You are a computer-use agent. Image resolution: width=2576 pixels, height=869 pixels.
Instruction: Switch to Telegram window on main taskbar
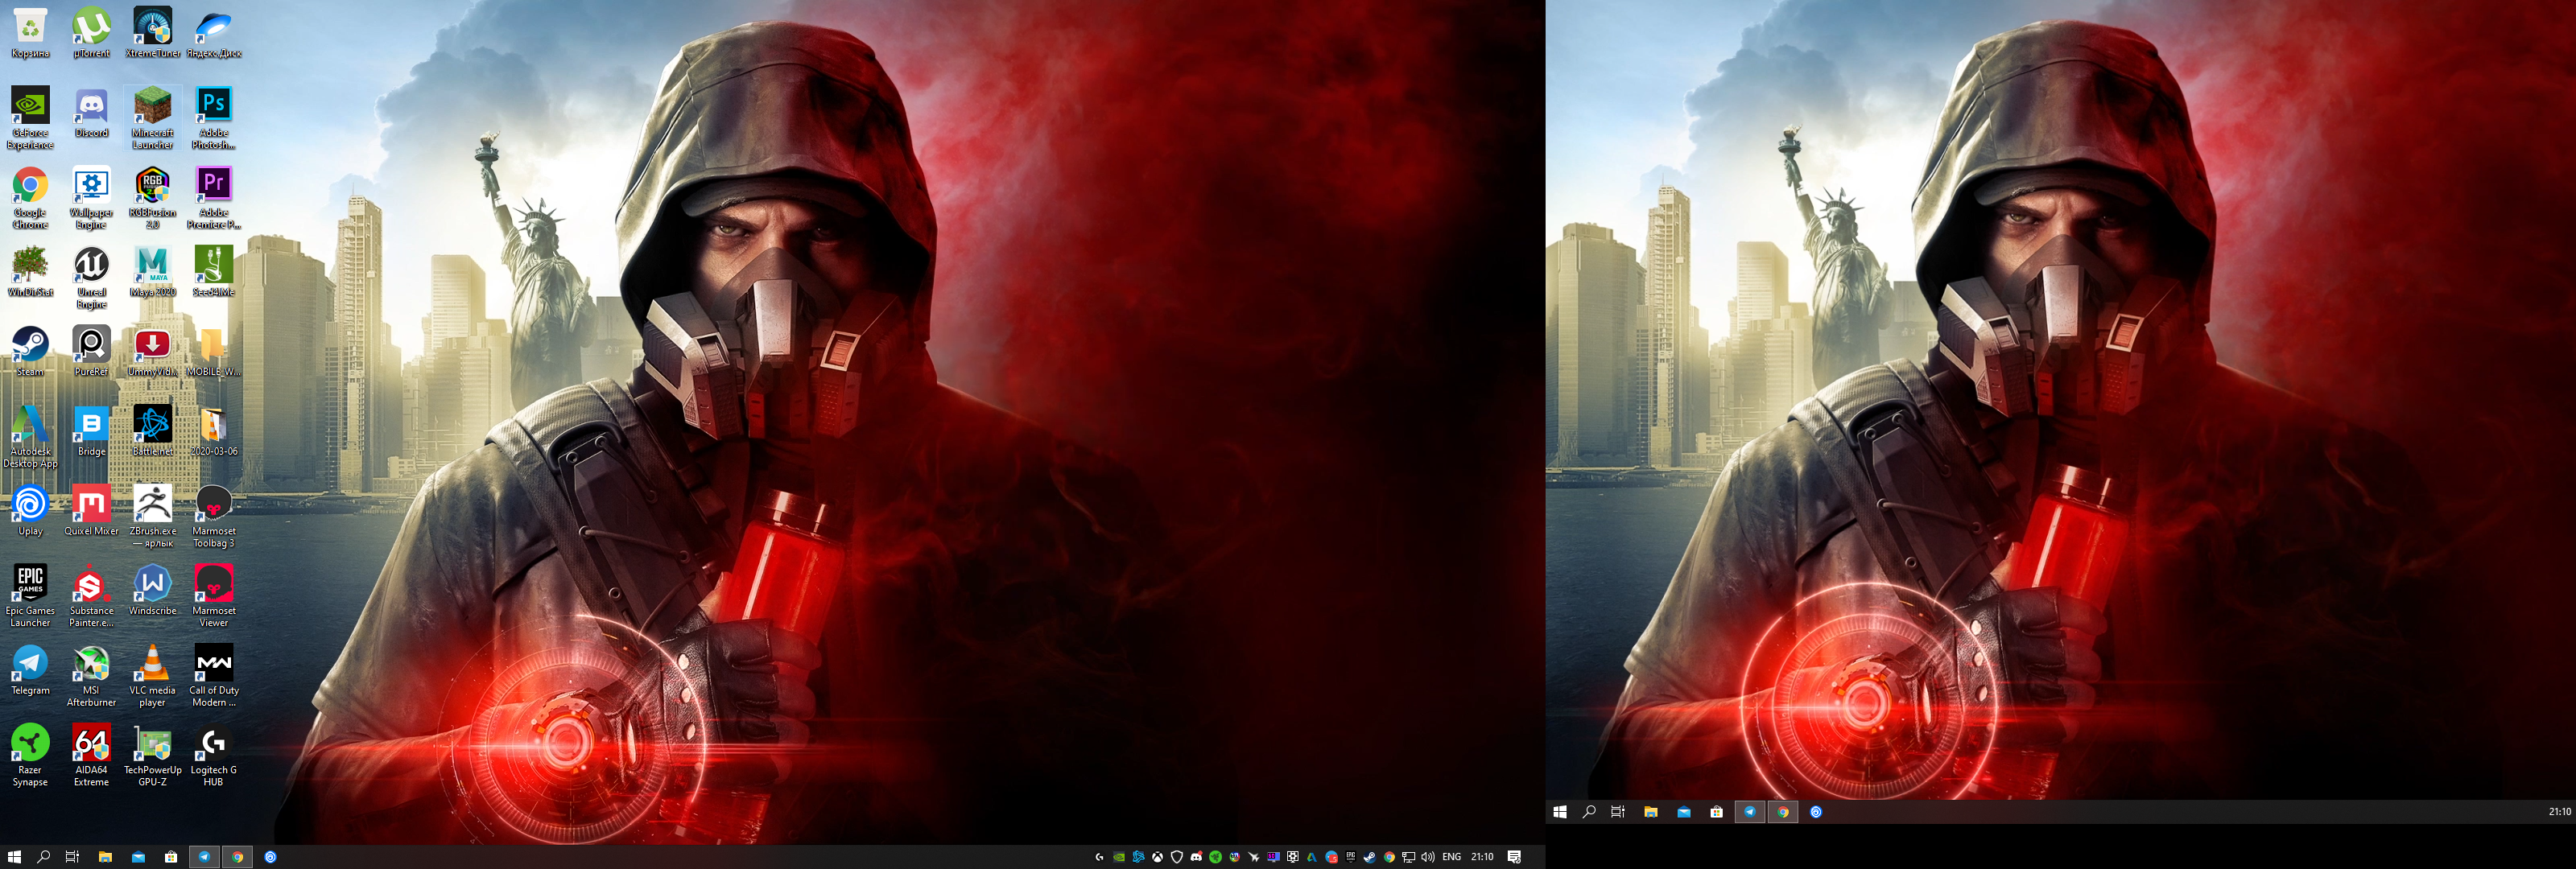tap(204, 857)
